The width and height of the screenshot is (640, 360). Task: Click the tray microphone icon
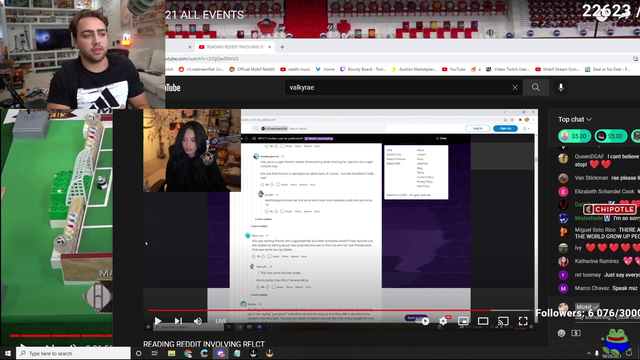point(596,353)
